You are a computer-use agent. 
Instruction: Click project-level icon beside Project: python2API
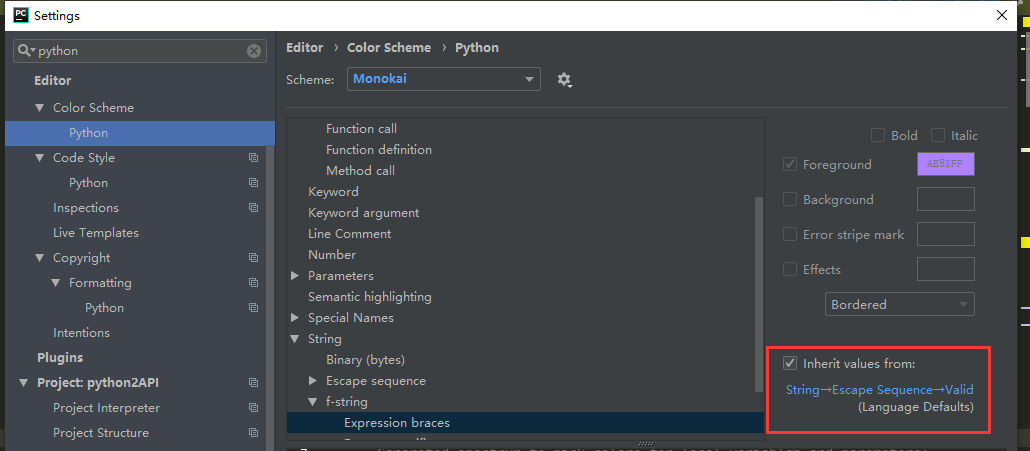(x=254, y=383)
